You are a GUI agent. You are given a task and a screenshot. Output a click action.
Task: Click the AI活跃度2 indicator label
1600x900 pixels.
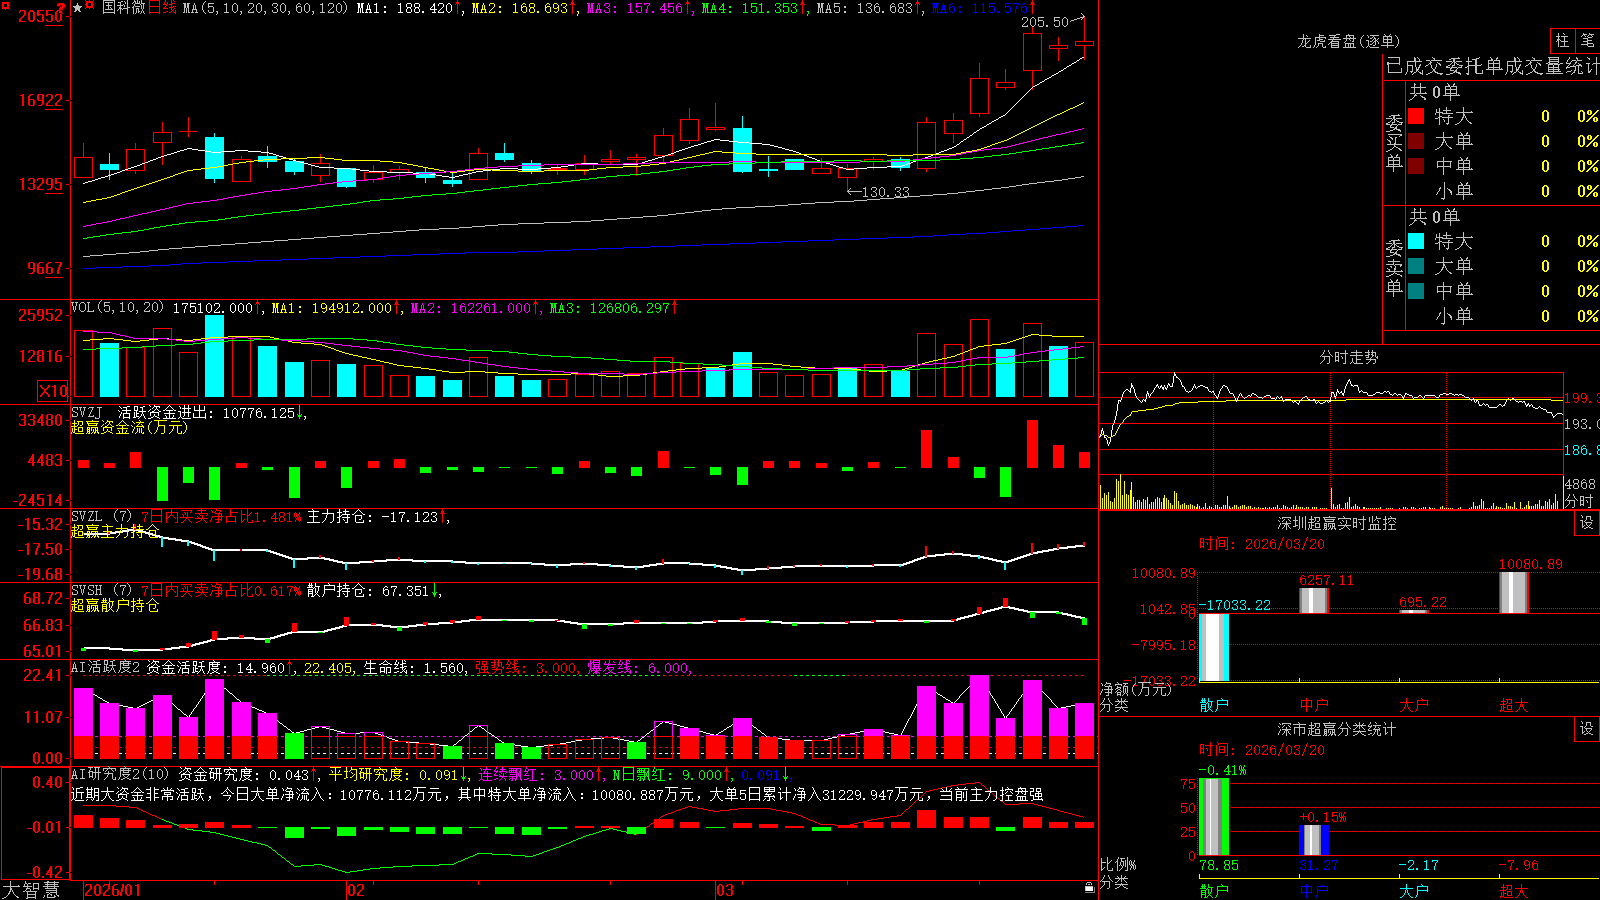106,667
